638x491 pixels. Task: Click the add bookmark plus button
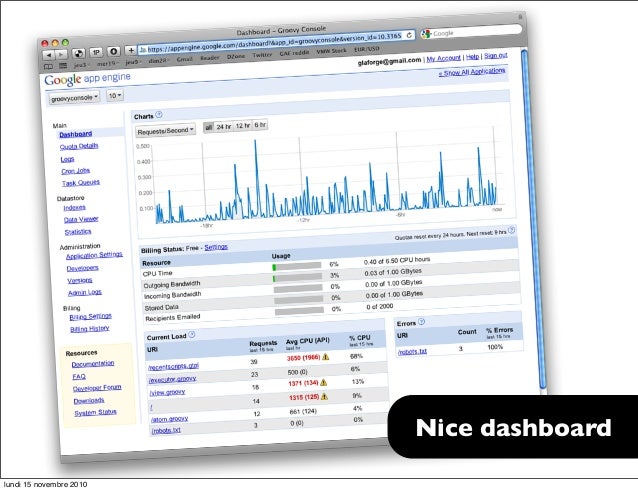131,50
